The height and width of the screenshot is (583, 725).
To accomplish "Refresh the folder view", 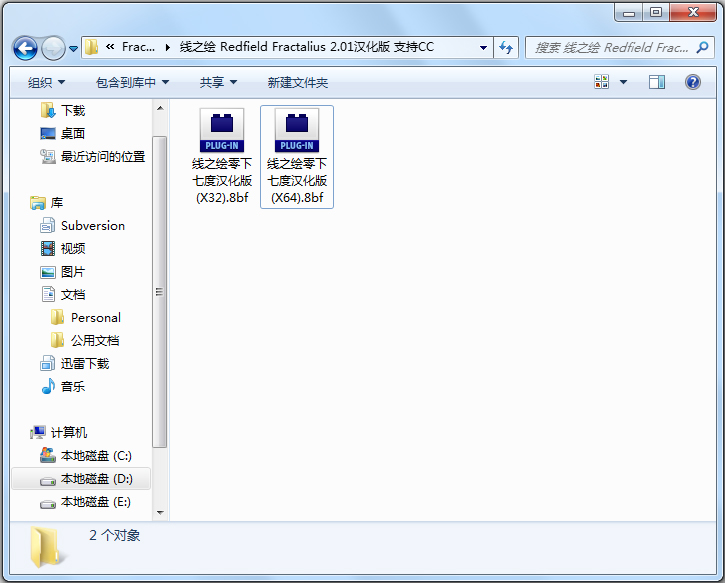I will pos(506,47).
